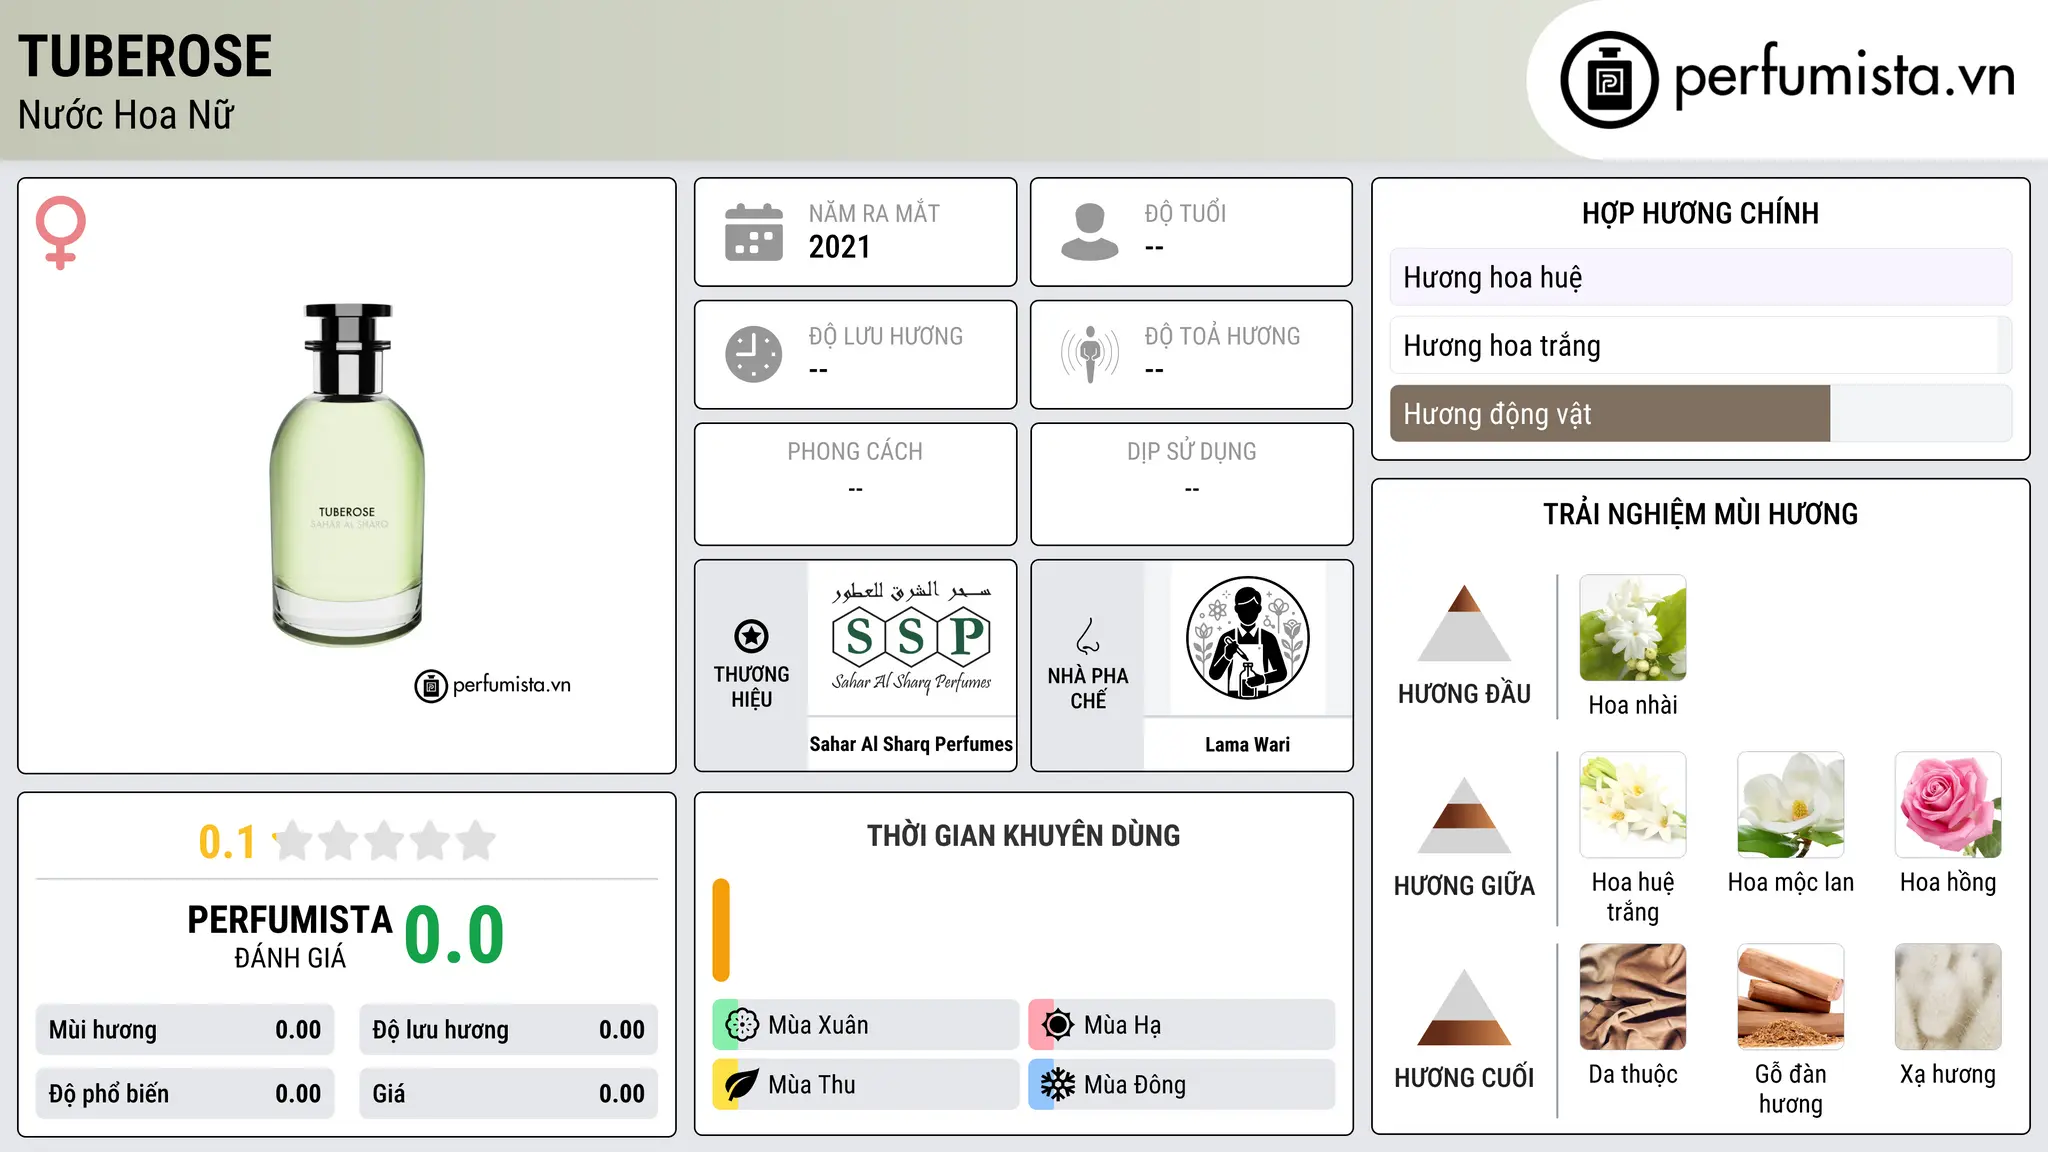2048x1152 pixels.
Task: Click the Hương giữa pyramid icon
Action: pos(1464,815)
